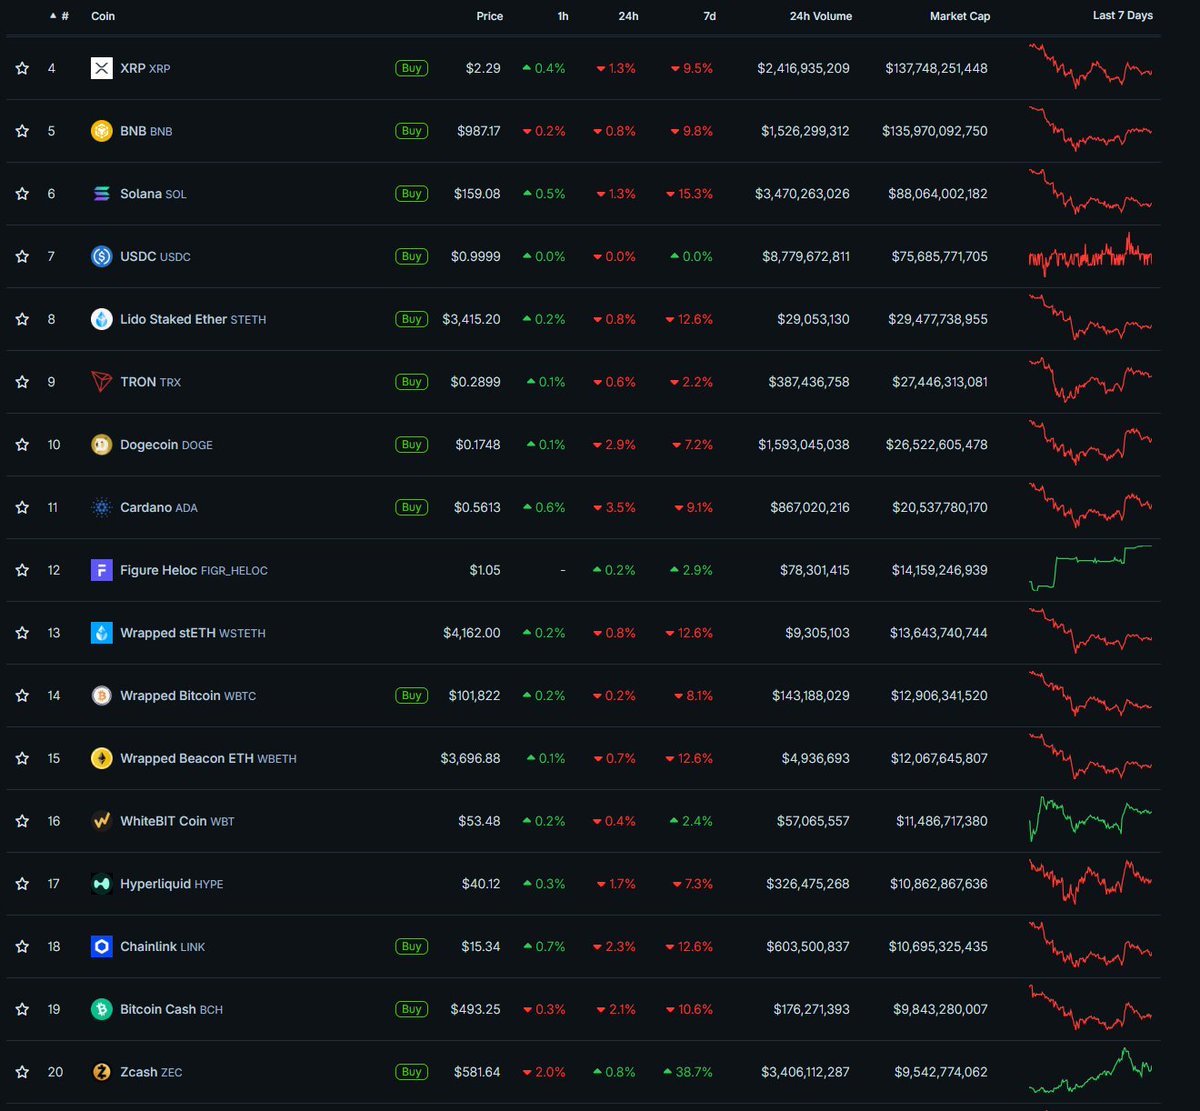Click the TRON coin logo
Screen dimensions: 1200x1111
pyautogui.click(x=102, y=382)
